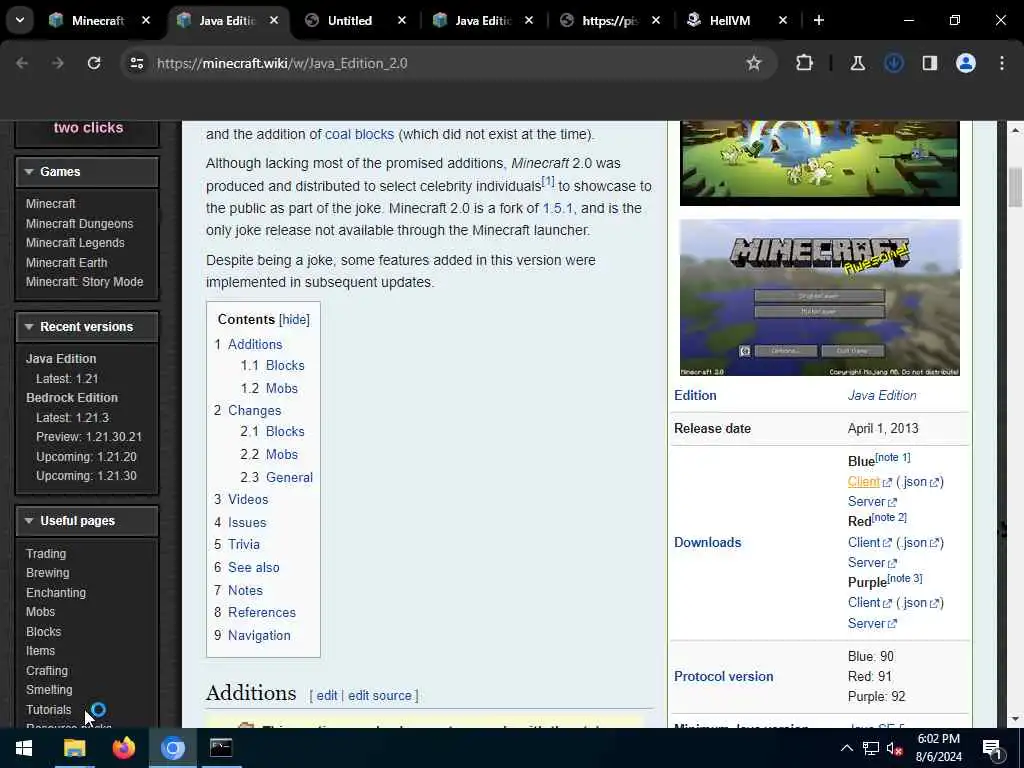This screenshot has height=768, width=1024.
Task: Open Minecraft Dungeons sidebar link
Action: tap(79, 223)
